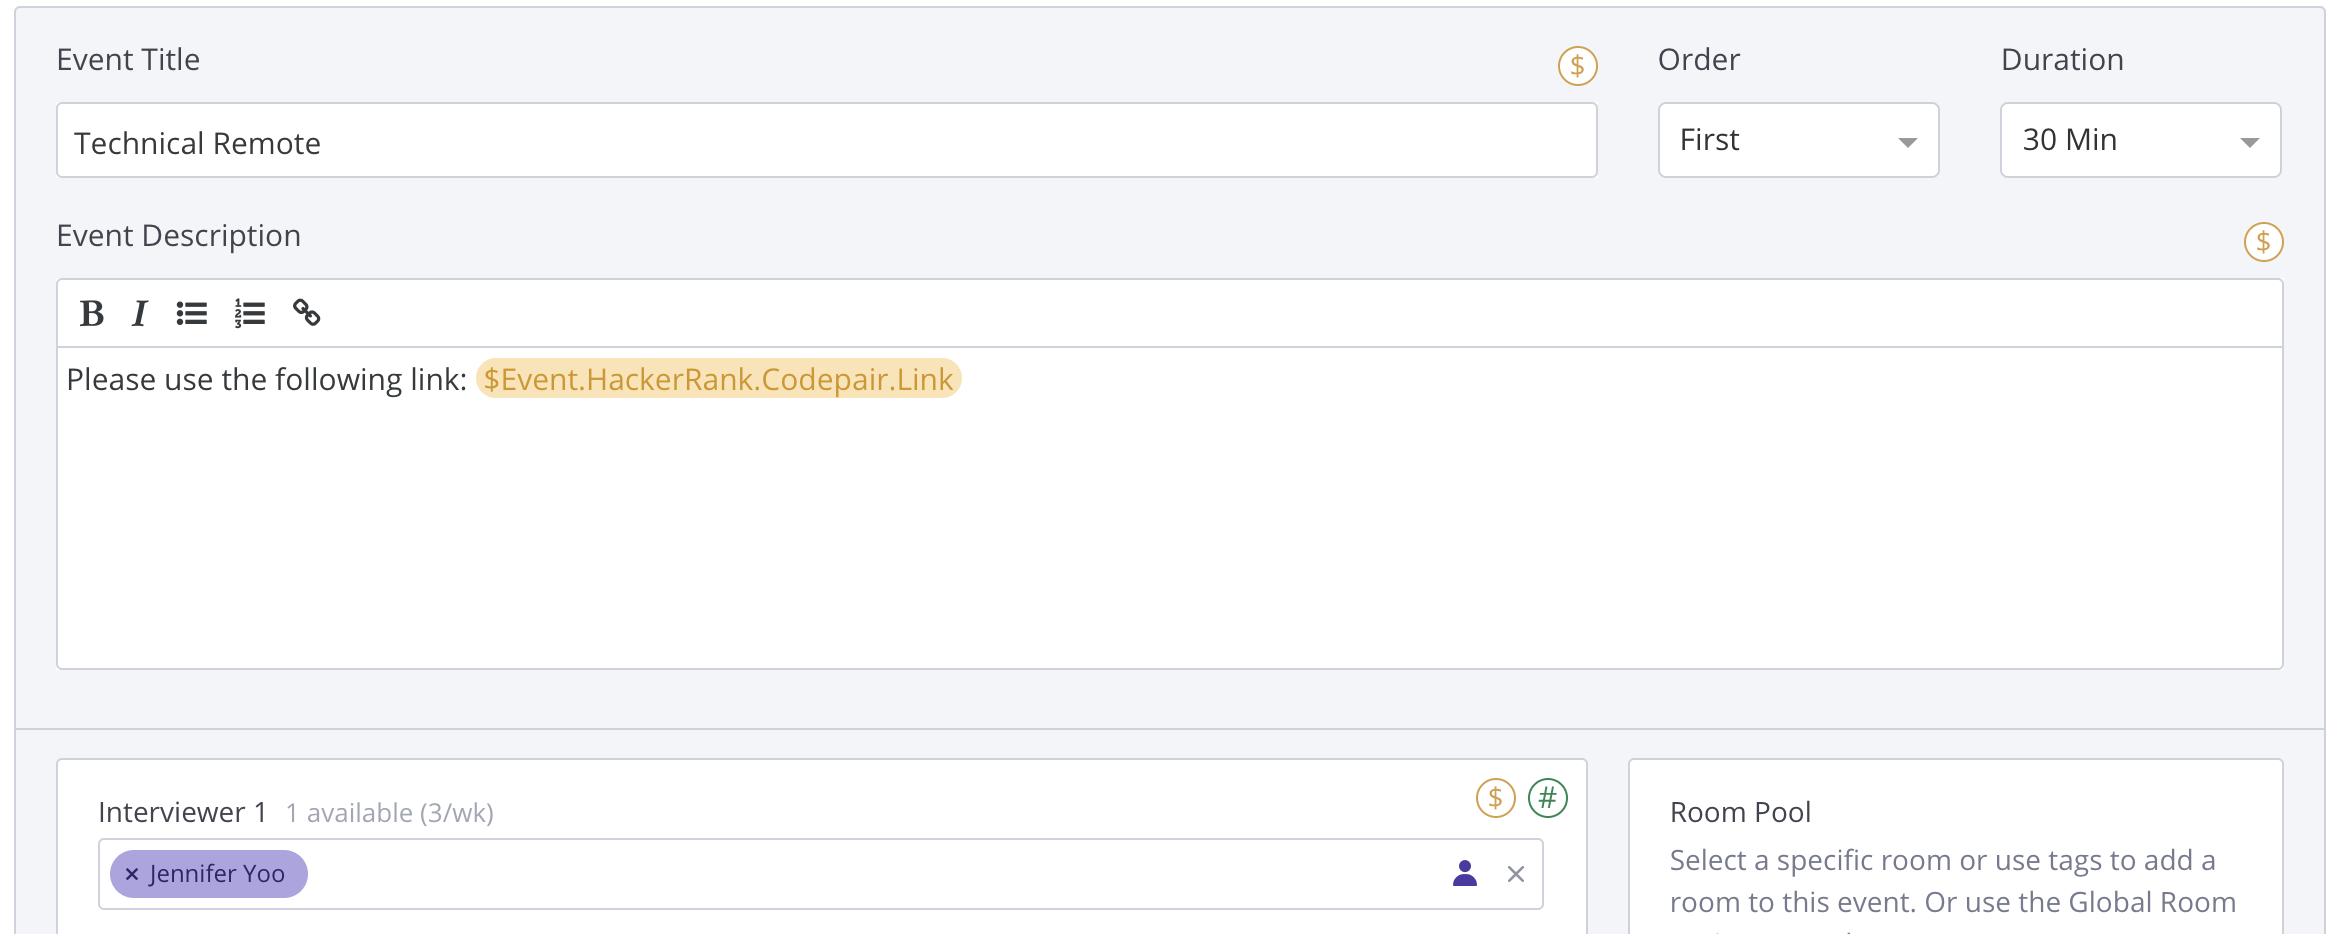The height and width of the screenshot is (934, 2340).
Task: Clear the Interviewer 1 field with X
Action: tap(1516, 874)
